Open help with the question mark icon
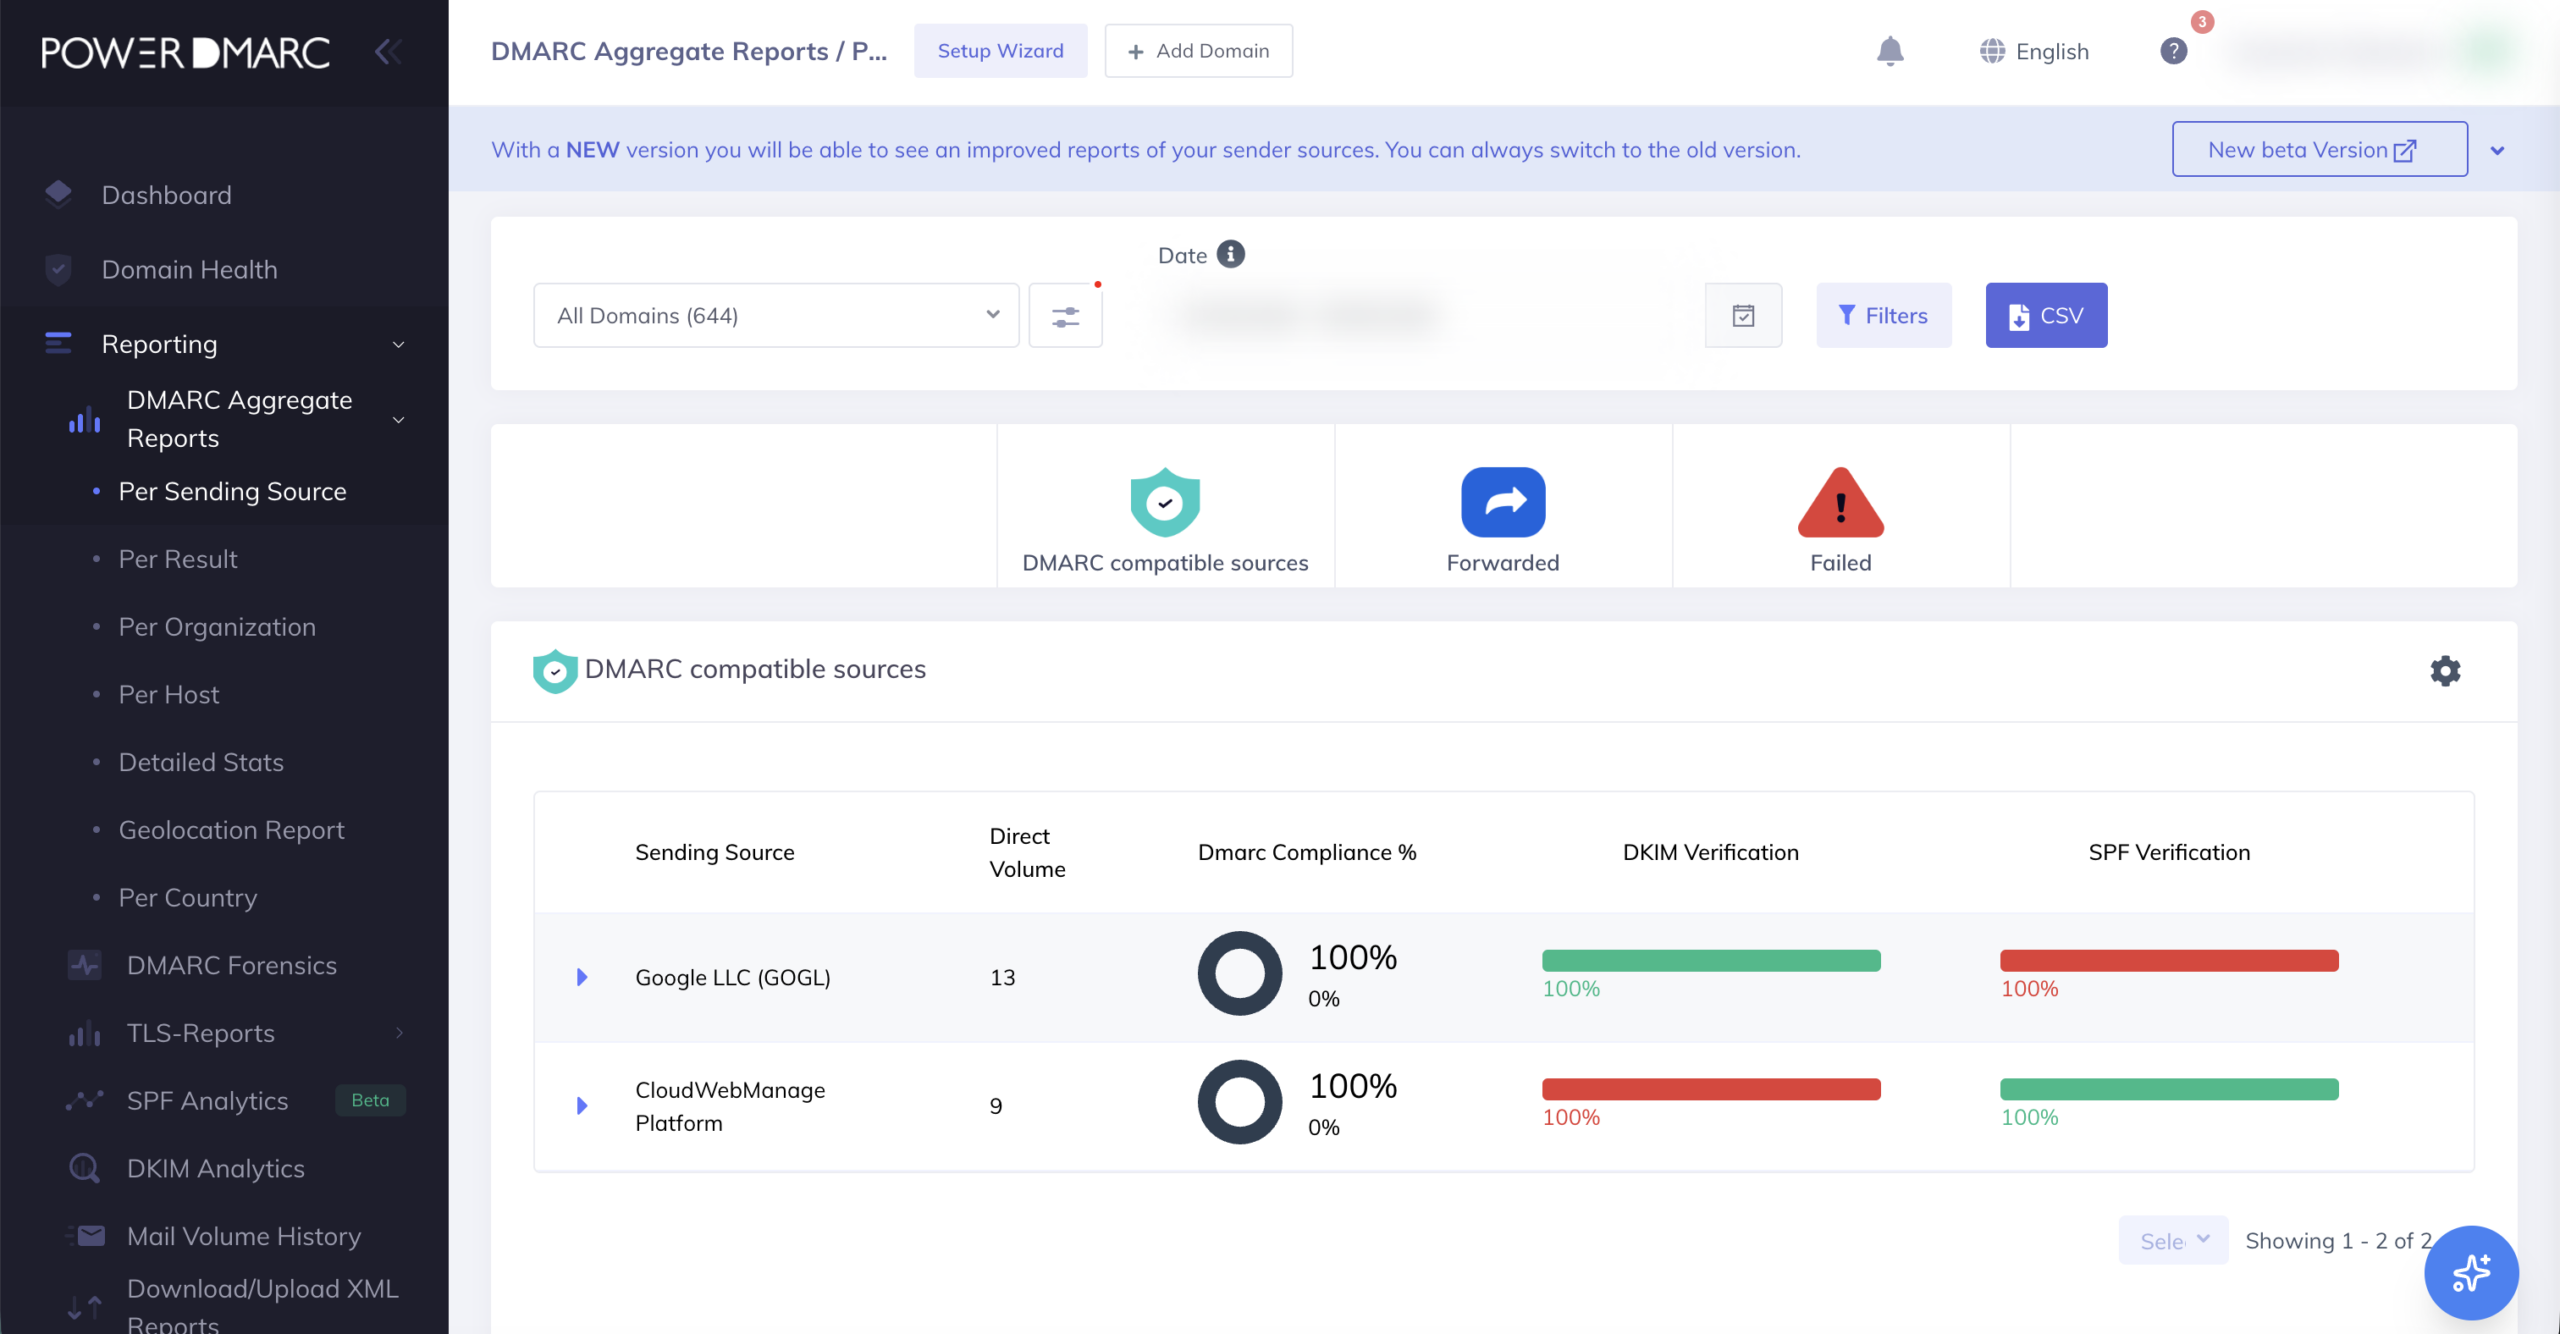 click(2173, 51)
